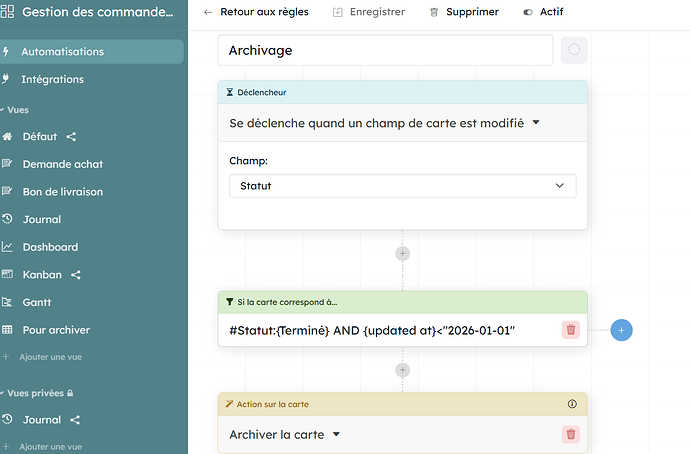This screenshot has height=454, width=690.
Task: Open the Gantt view
Action: [37, 302]
